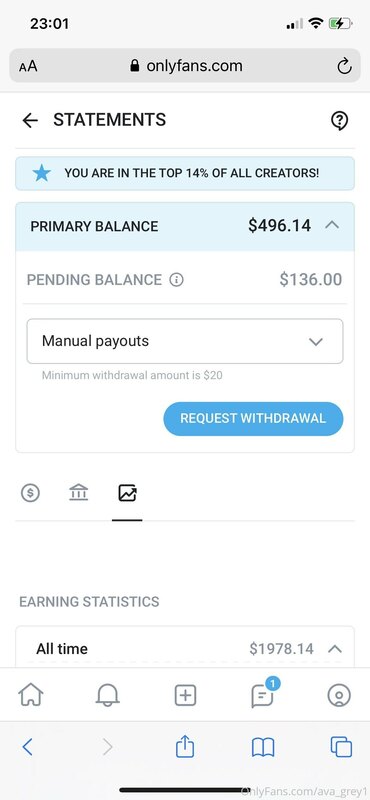
Task: Open Safari share sheet icon
Action: pos(185,747)
